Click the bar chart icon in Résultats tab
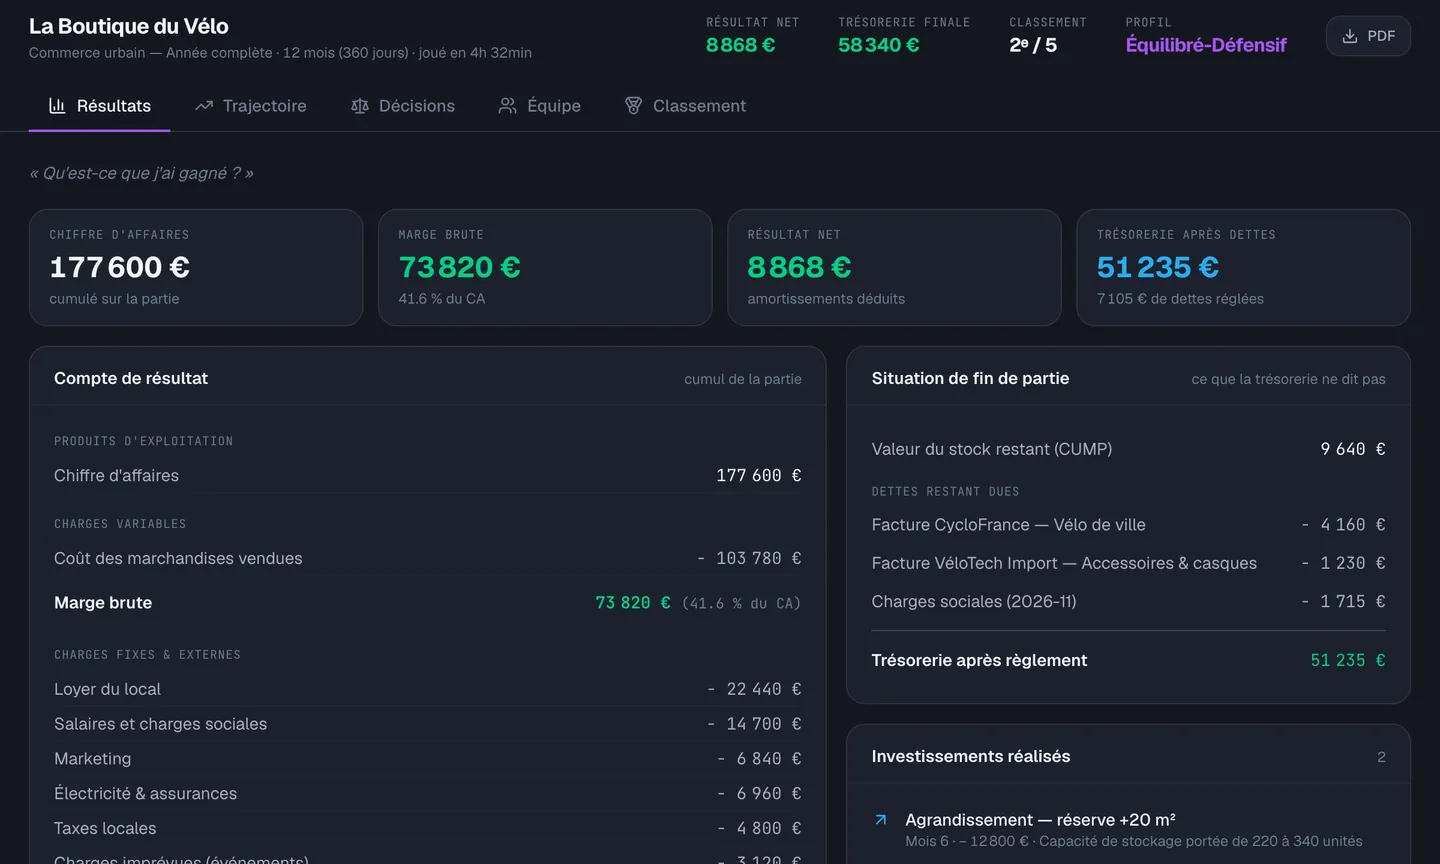 click(57, 106)
